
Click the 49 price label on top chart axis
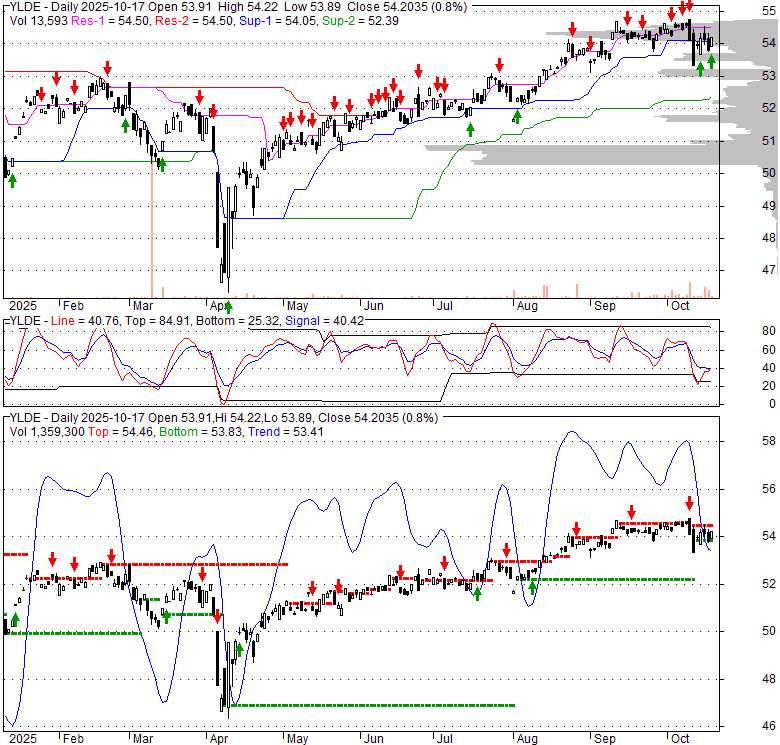pyautogui.click(x=769, y=205)
